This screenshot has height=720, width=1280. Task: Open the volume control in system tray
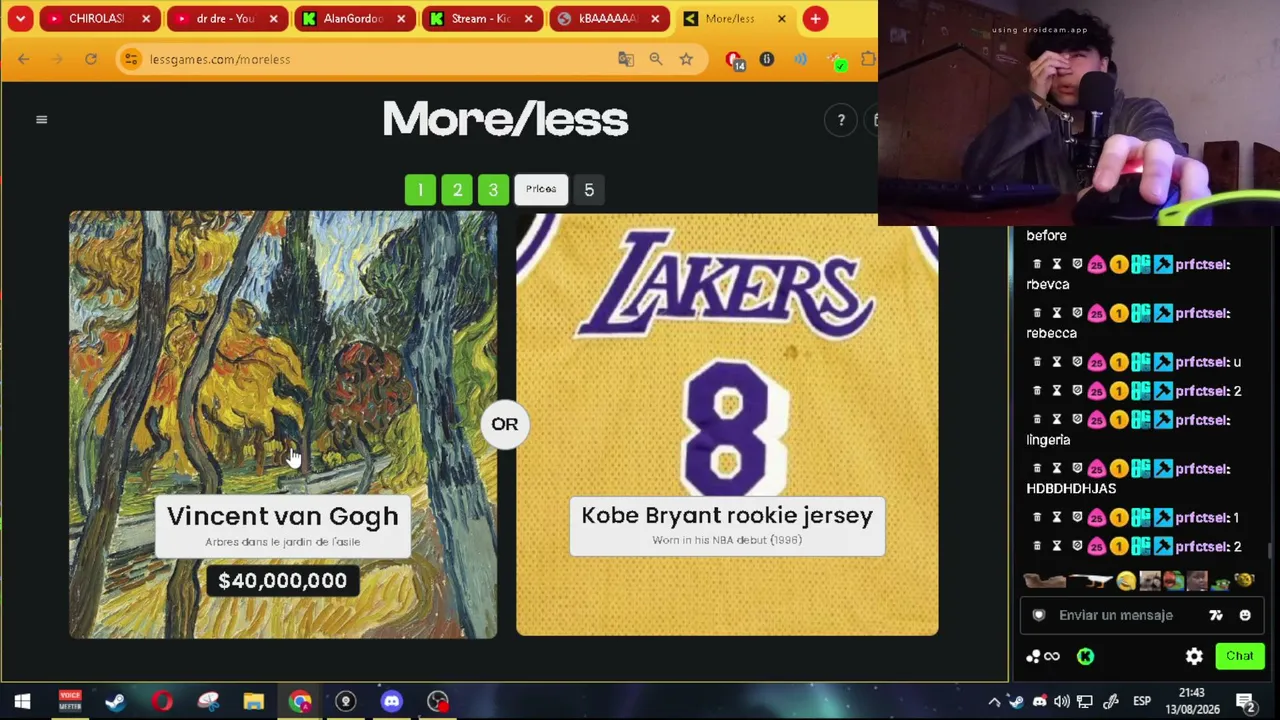point(1062,701)
